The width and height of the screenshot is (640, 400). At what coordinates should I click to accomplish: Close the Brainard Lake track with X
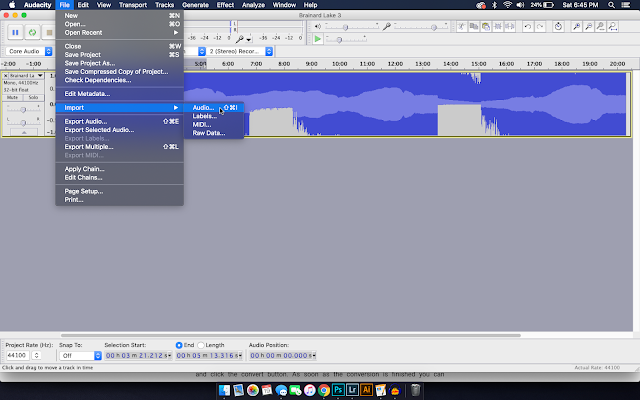(x=6, y=76)
